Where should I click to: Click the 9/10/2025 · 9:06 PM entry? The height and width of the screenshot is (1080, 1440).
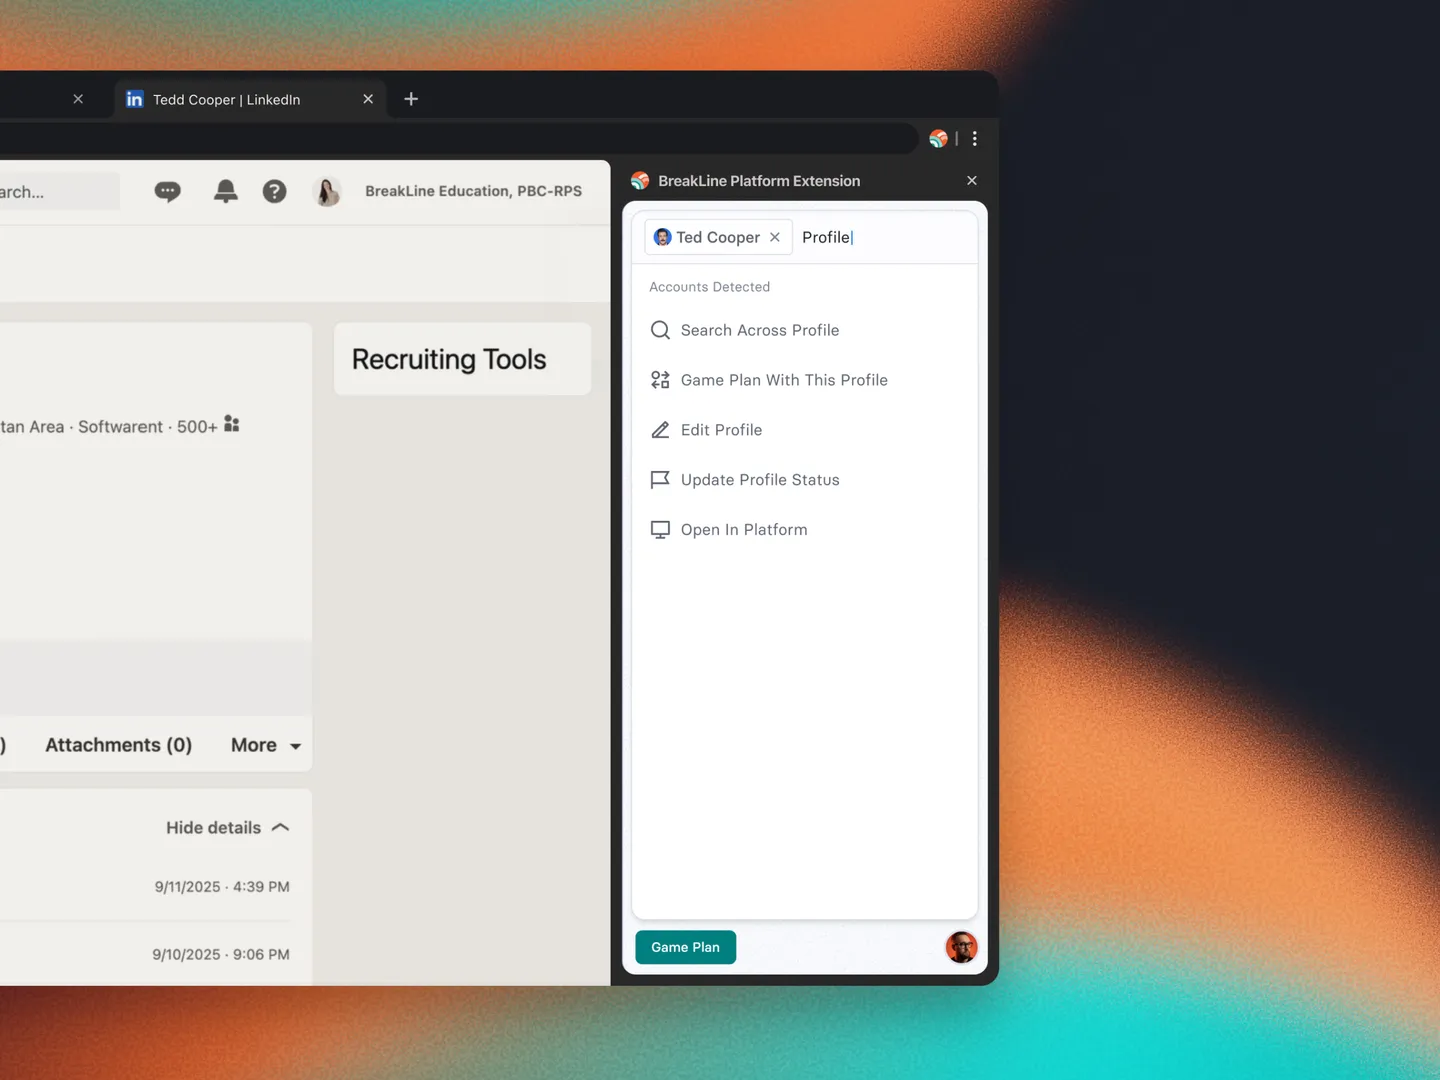click(221, 955)
